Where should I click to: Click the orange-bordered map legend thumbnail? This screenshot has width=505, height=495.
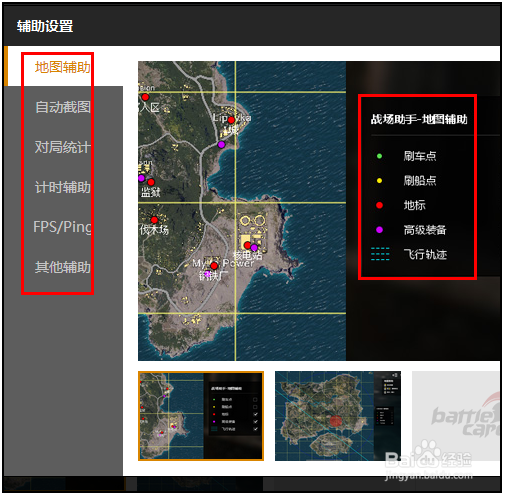tap(201, 416)
